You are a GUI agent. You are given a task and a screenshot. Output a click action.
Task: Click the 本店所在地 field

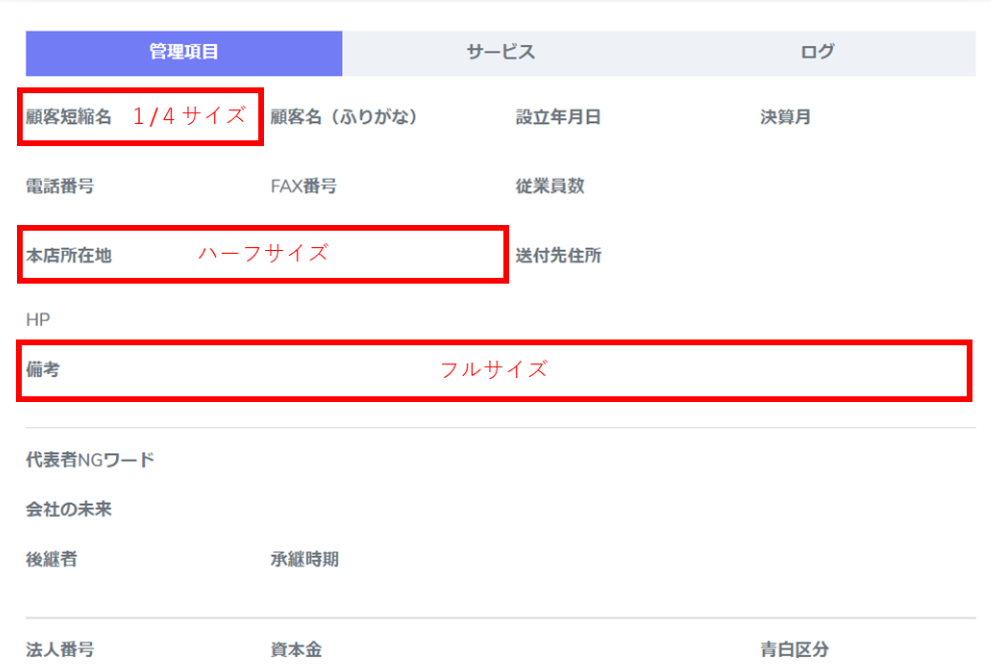69,256
